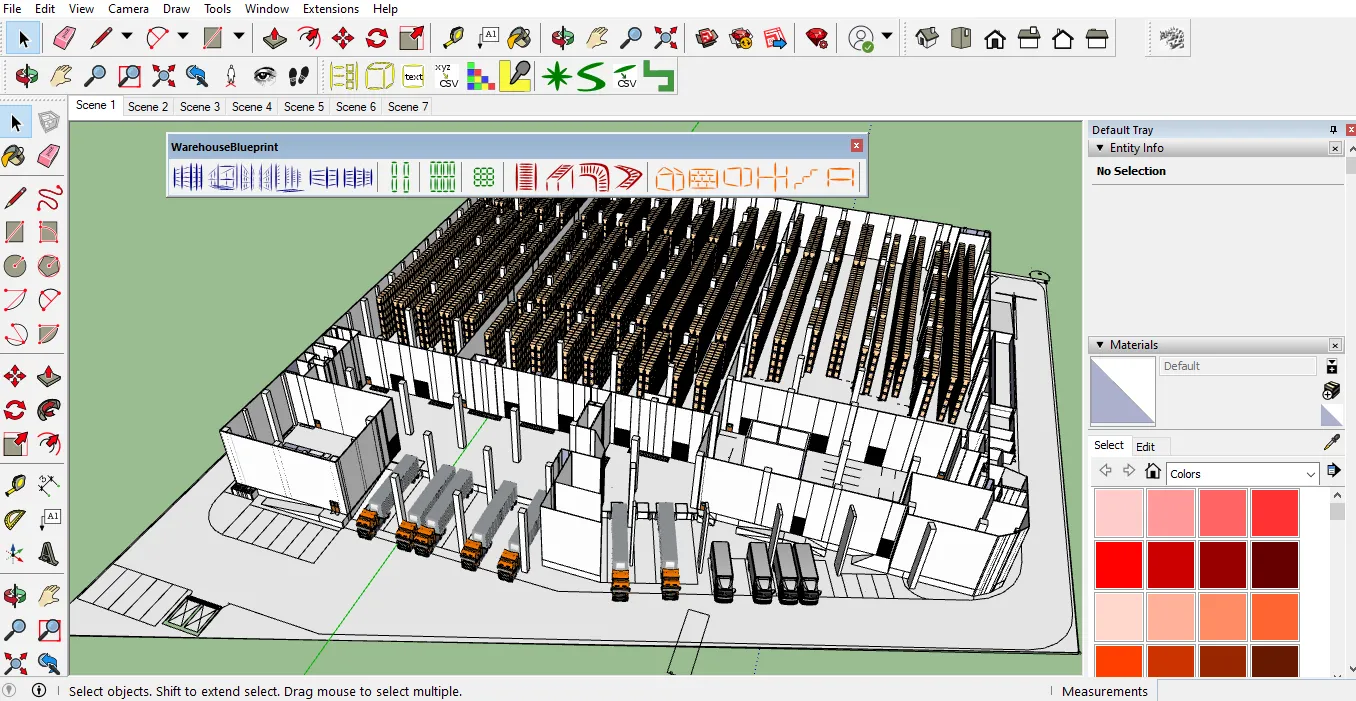1356x701 pixels.
Task: Collapse the Entity Info panel
Action: coord(1100,147)
